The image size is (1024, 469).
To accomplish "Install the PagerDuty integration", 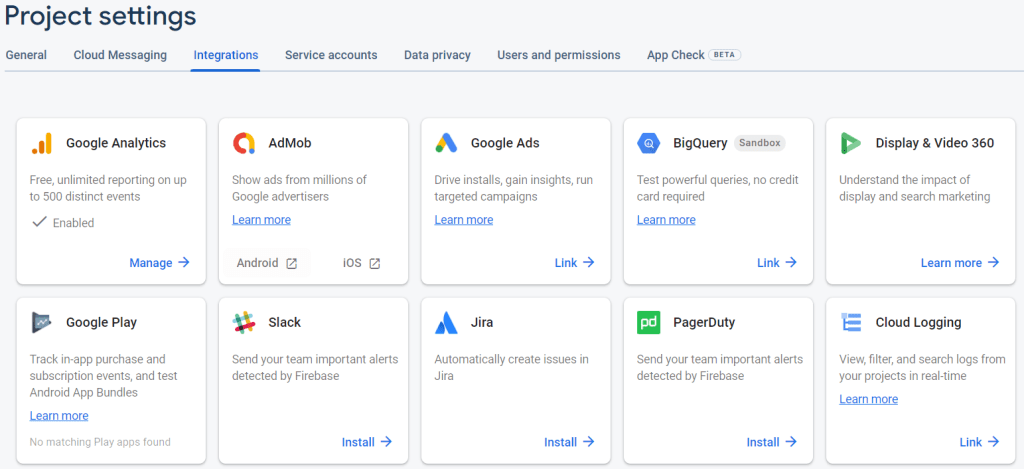I will (x=772, y=442).
